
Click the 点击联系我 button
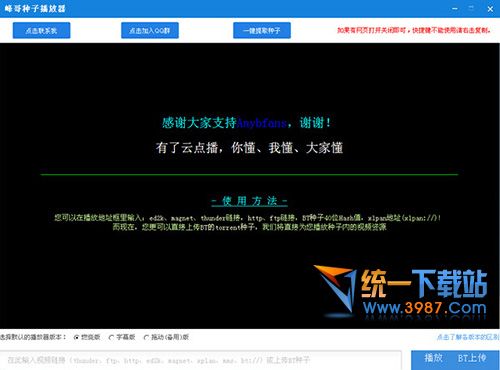point(41,30)
